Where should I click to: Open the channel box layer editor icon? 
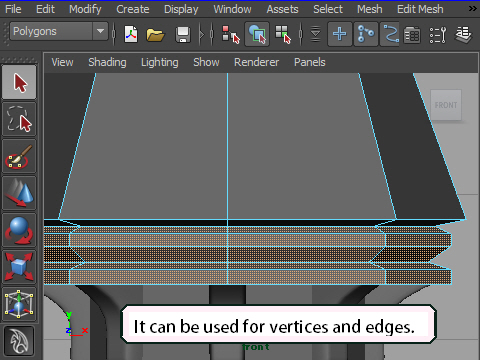point(464,35)
